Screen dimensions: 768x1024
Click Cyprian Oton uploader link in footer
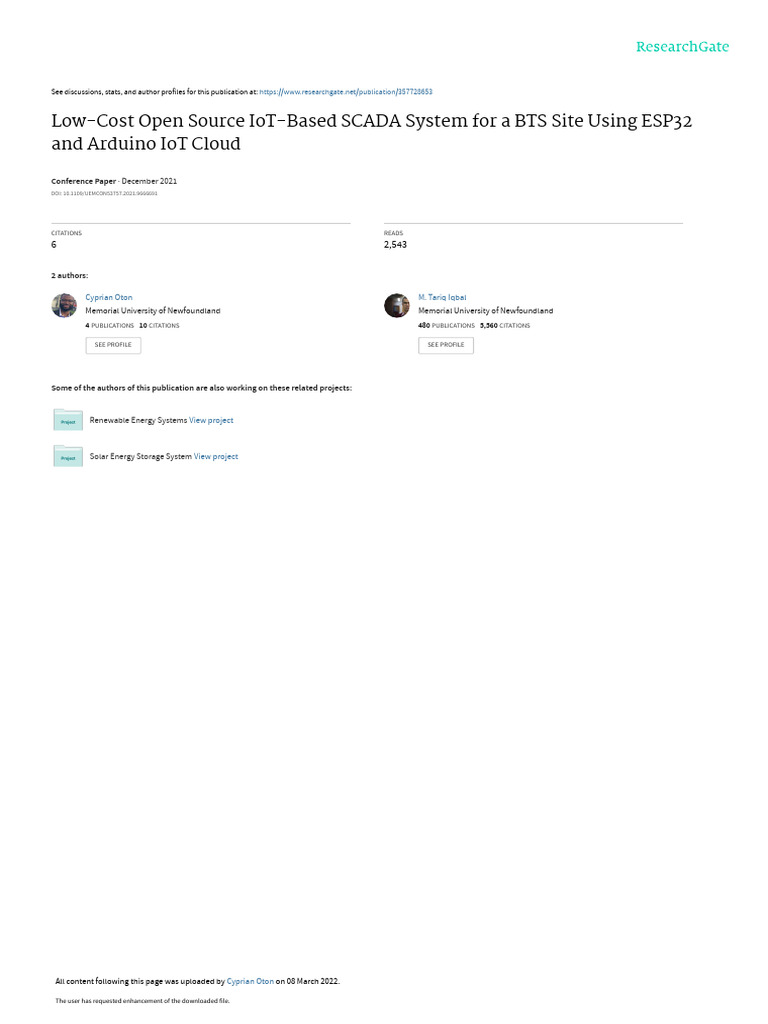pyautogui.click(x=250, y=981)
